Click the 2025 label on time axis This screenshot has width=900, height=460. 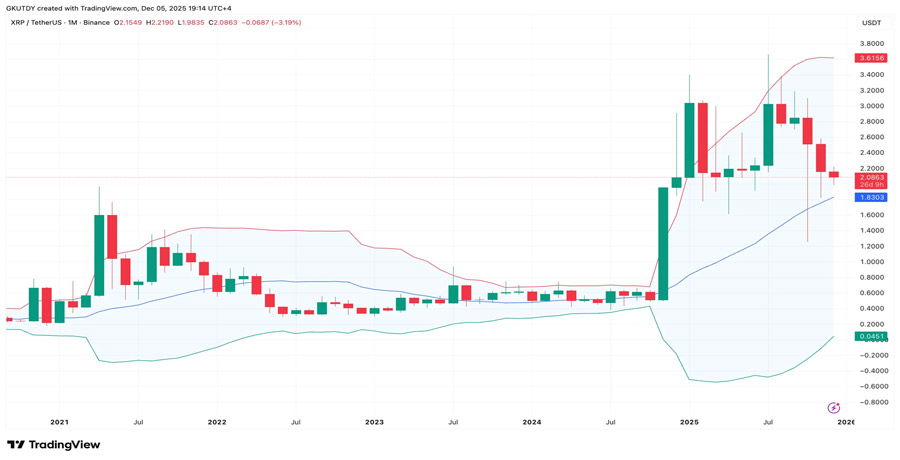point(688,422)
